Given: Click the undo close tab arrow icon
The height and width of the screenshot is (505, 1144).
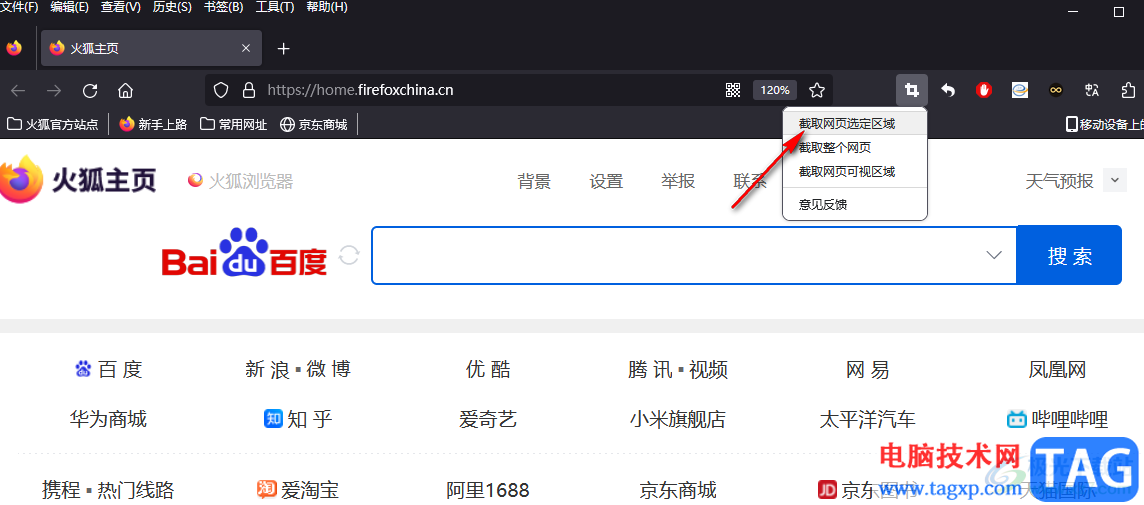Looking at the screenshot, I should point(948,90).
